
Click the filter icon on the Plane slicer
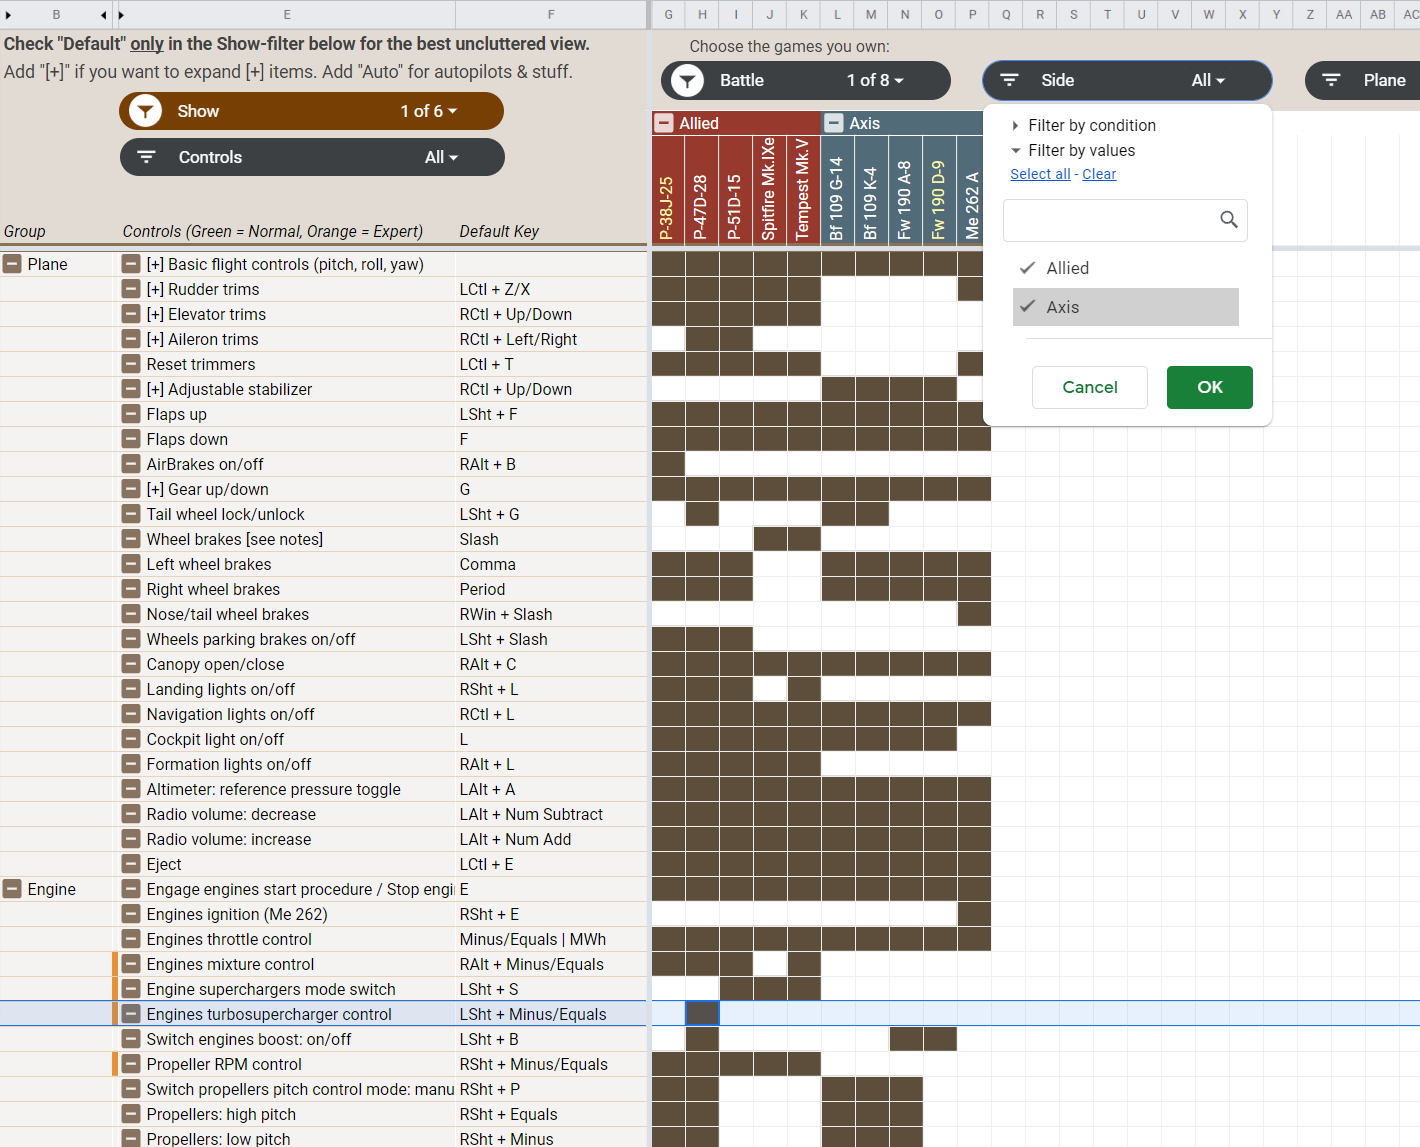1331,80
